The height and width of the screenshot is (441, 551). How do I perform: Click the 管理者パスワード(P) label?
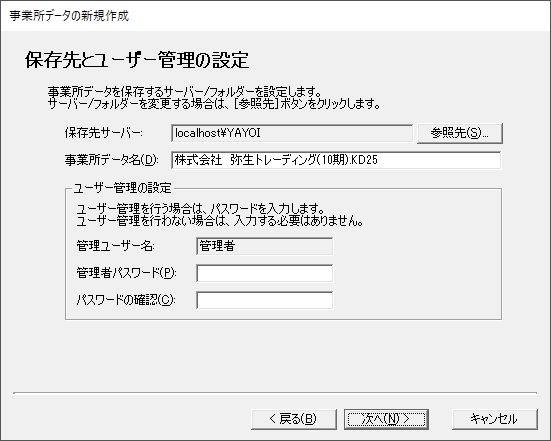point(127,273)
